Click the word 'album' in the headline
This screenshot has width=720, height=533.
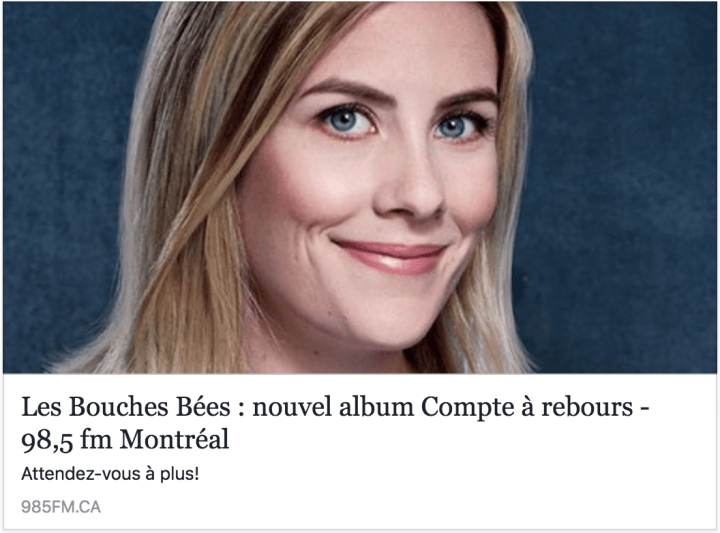[x=377, y=407]
